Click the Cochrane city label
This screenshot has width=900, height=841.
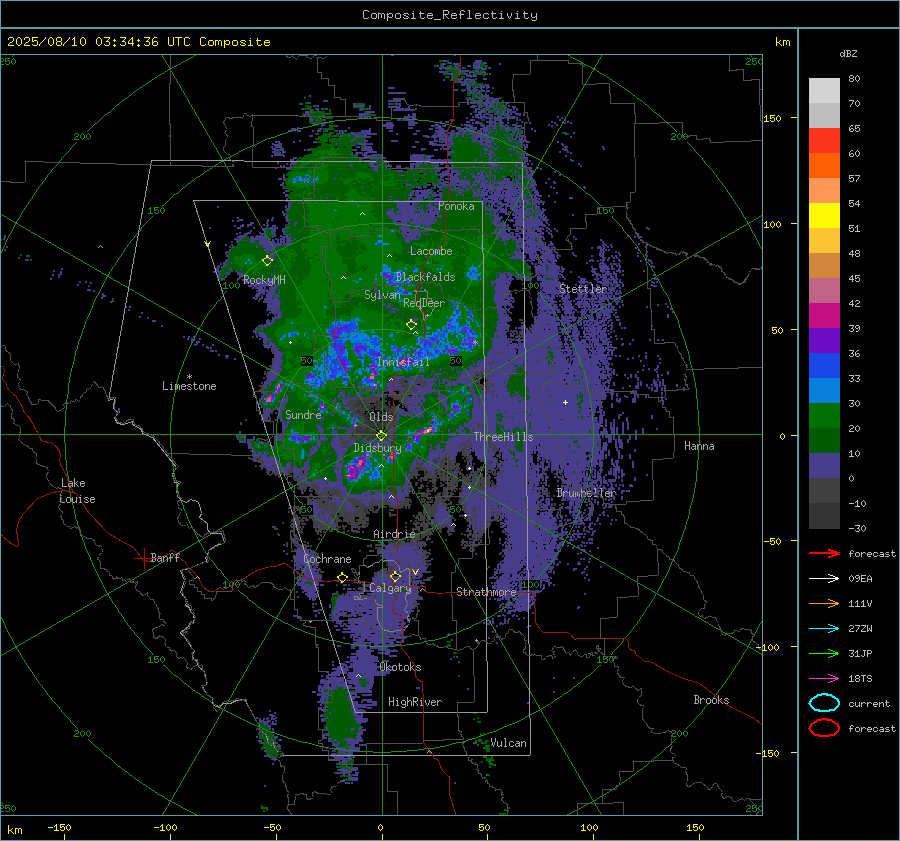[327, 559]
